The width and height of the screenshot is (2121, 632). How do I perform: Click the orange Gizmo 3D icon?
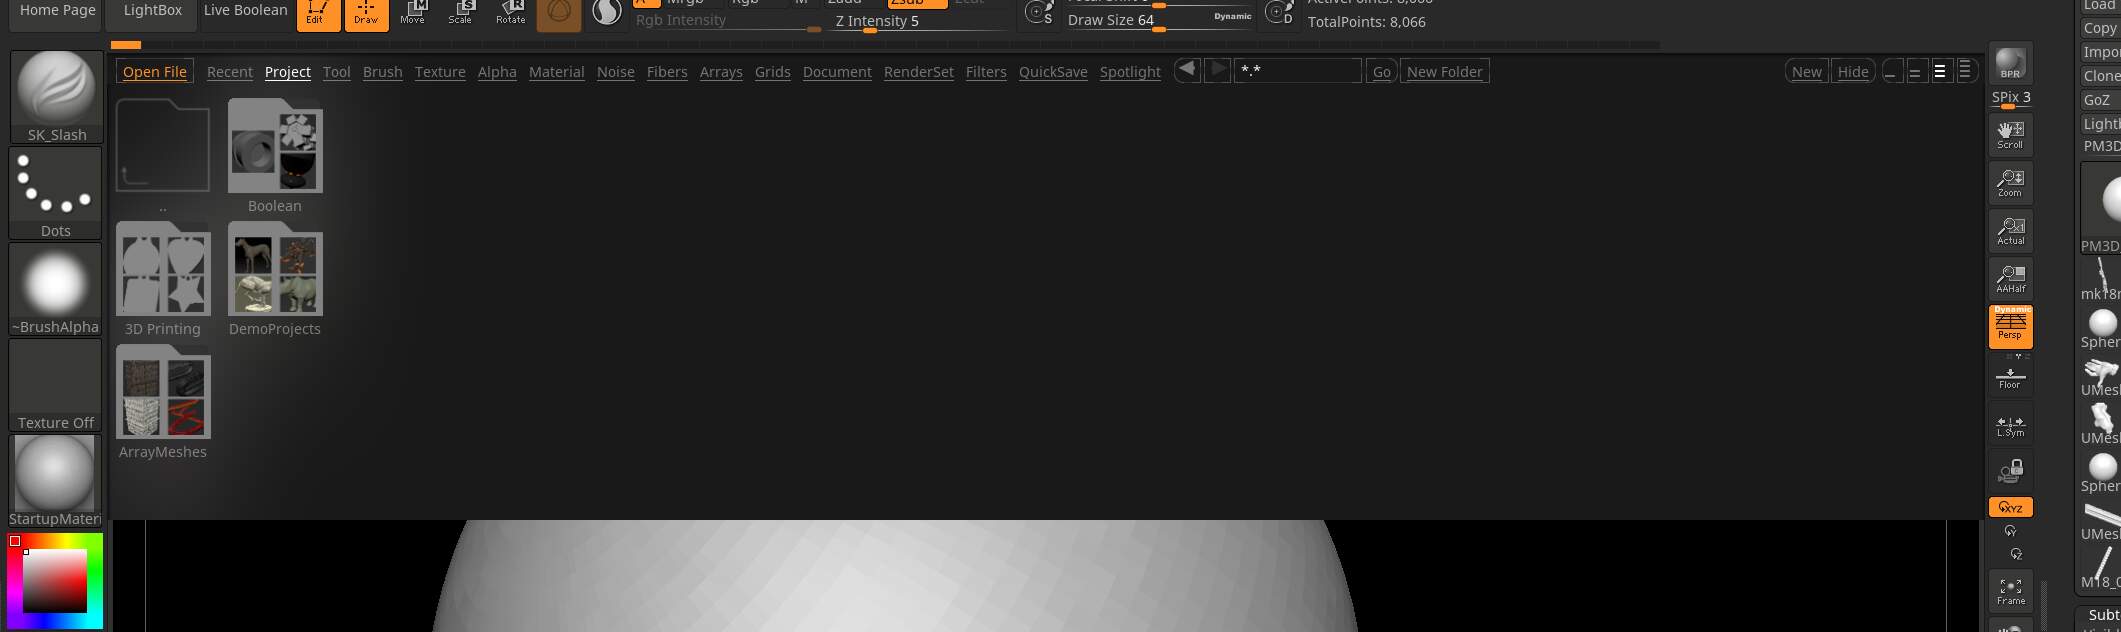point(559,14)
